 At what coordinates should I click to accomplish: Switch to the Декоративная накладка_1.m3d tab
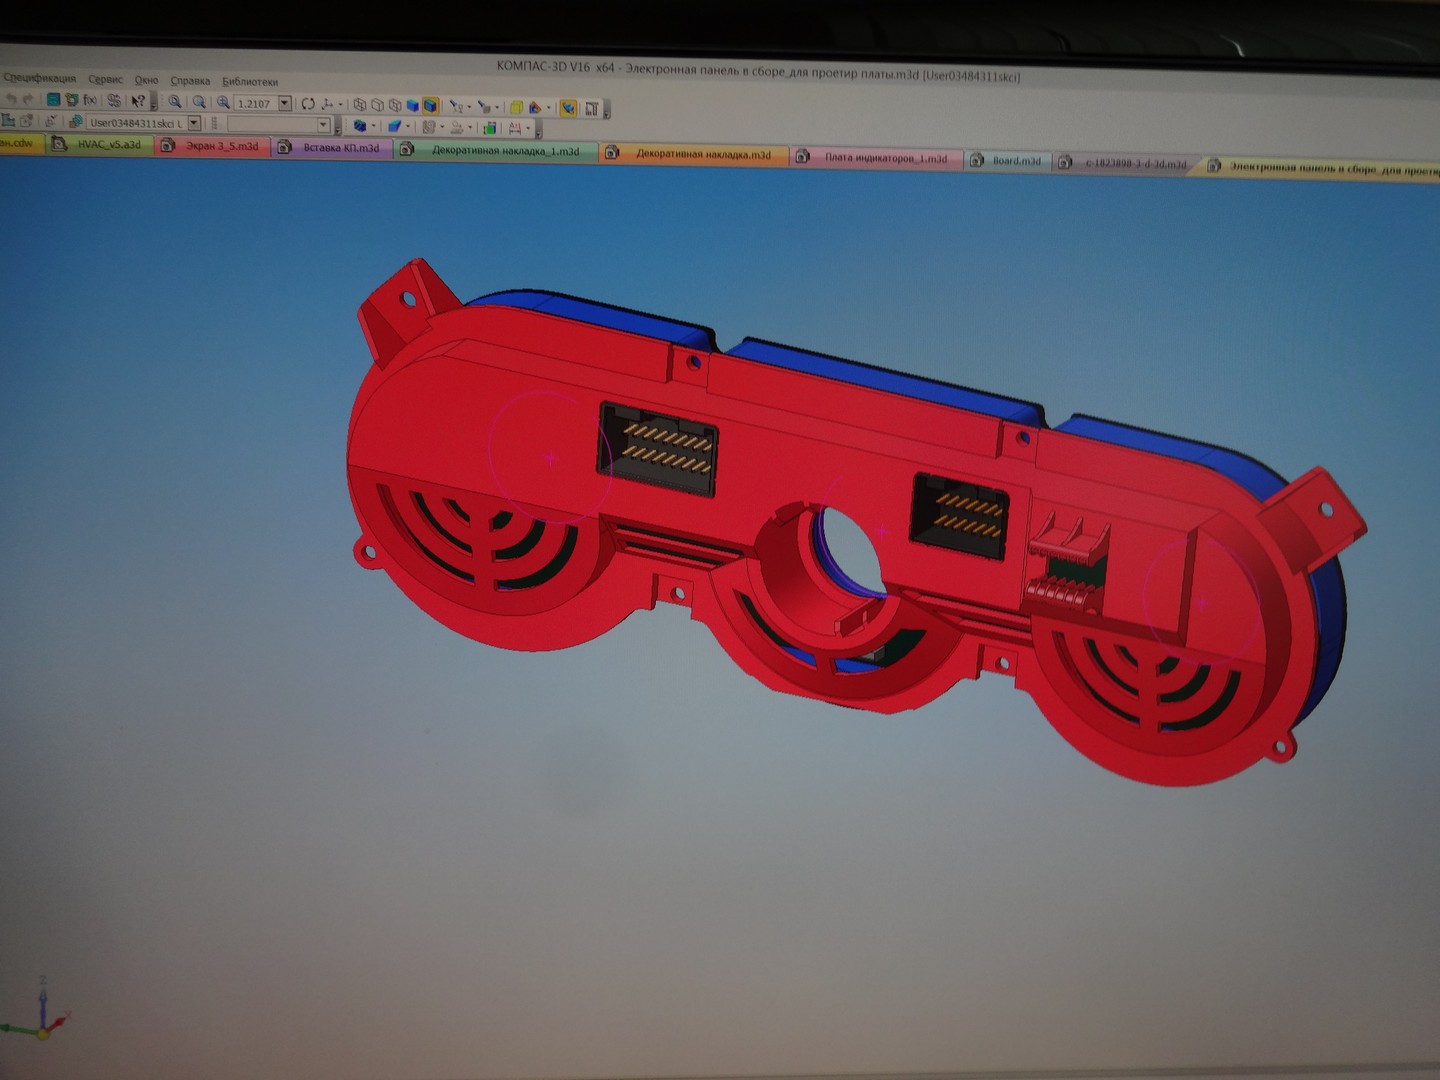coord(496,151)
